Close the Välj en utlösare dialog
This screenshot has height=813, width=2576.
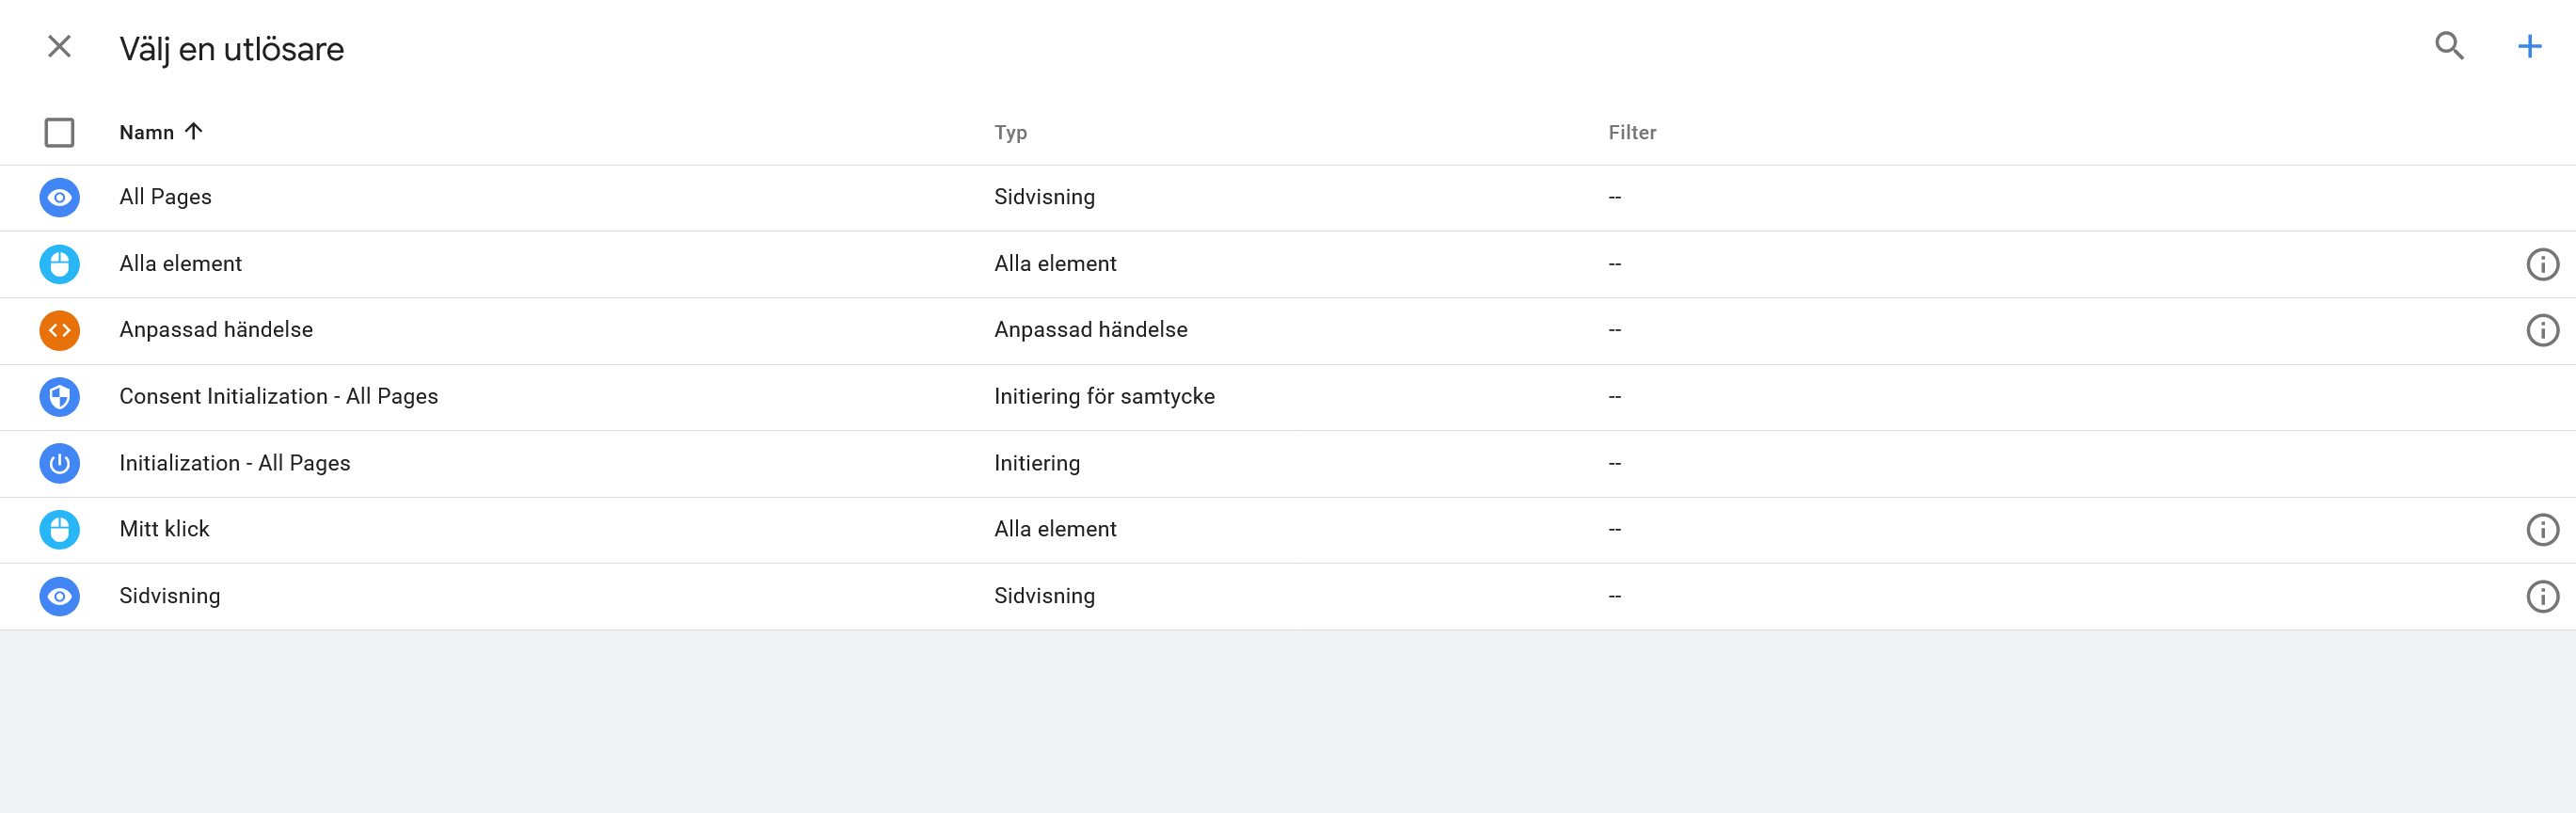[x=59, y=46]
